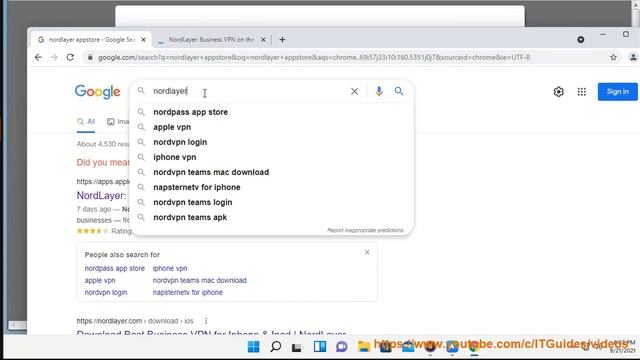Open a new browser tab
640x360 pixels.
(282, 40)
